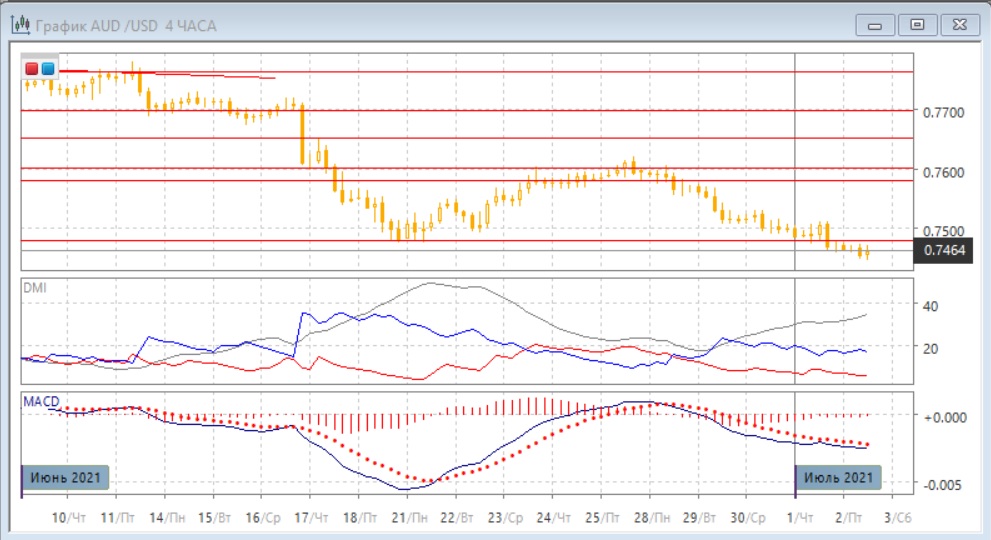Screen dimensions: 991x540
Task: Click the 11/Пт date label
Action: pyautogui.click(x=118, y=518)
